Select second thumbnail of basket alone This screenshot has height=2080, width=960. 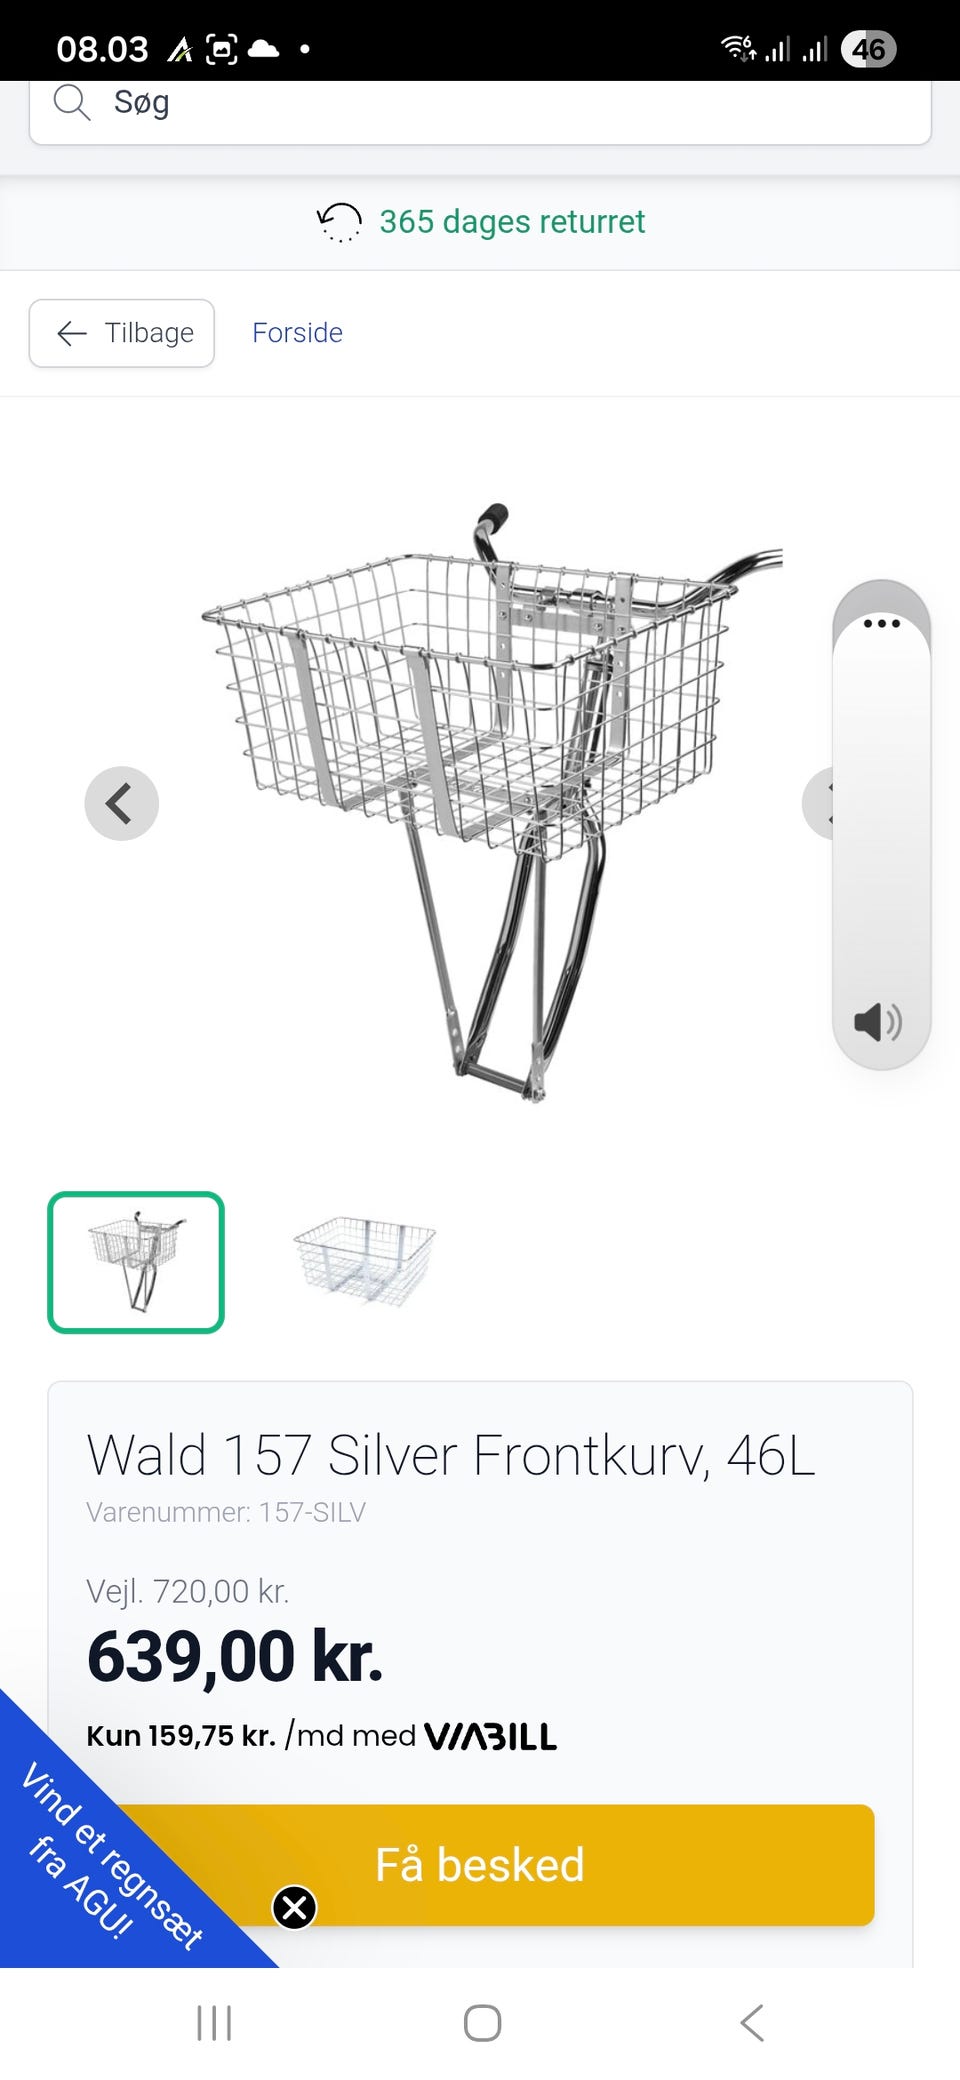[x=364, y=1262]
